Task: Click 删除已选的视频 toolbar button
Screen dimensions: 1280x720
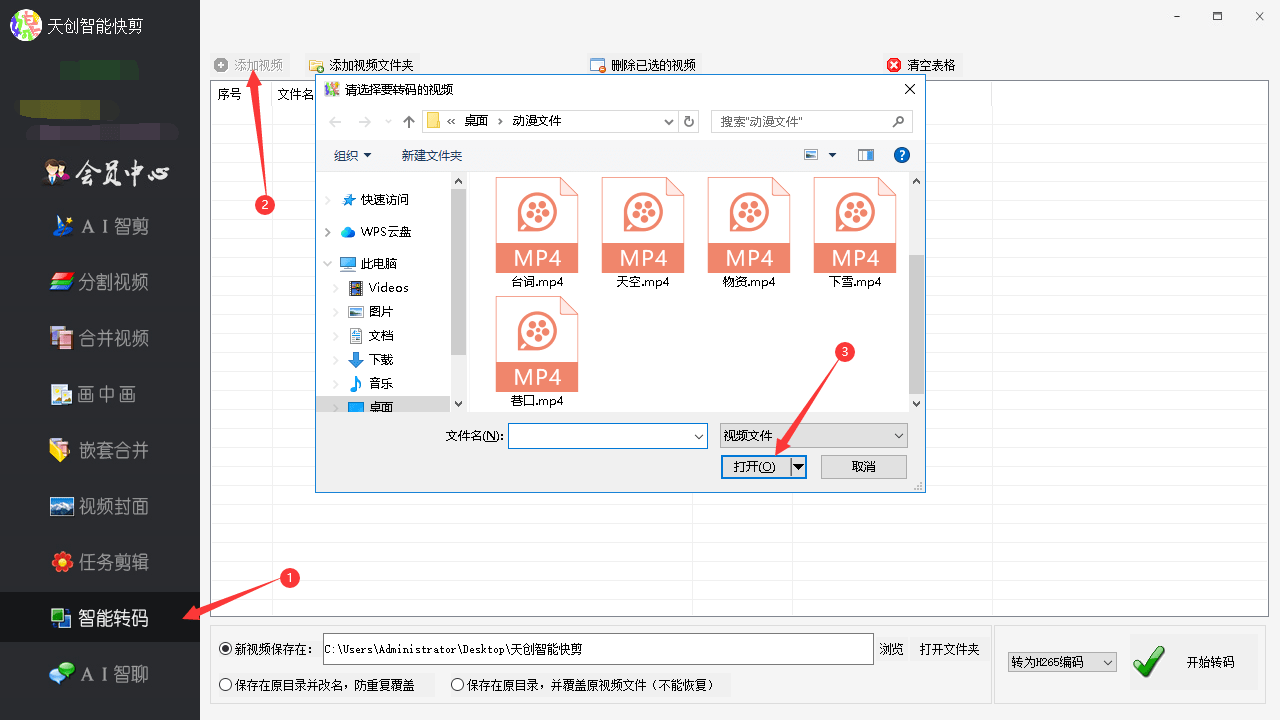Action: pos(643,65)
